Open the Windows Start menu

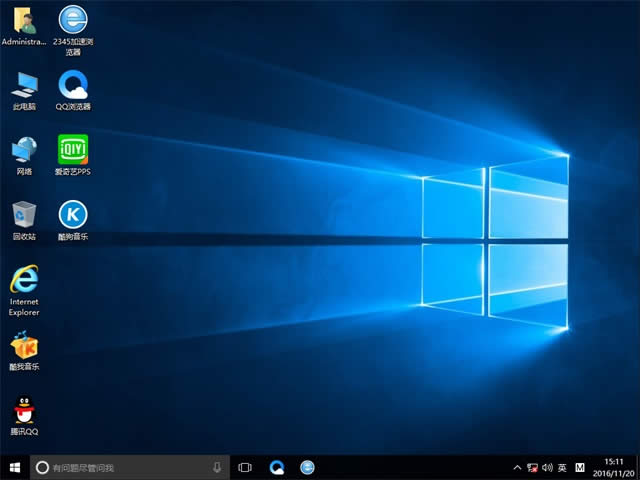[14, 467]
